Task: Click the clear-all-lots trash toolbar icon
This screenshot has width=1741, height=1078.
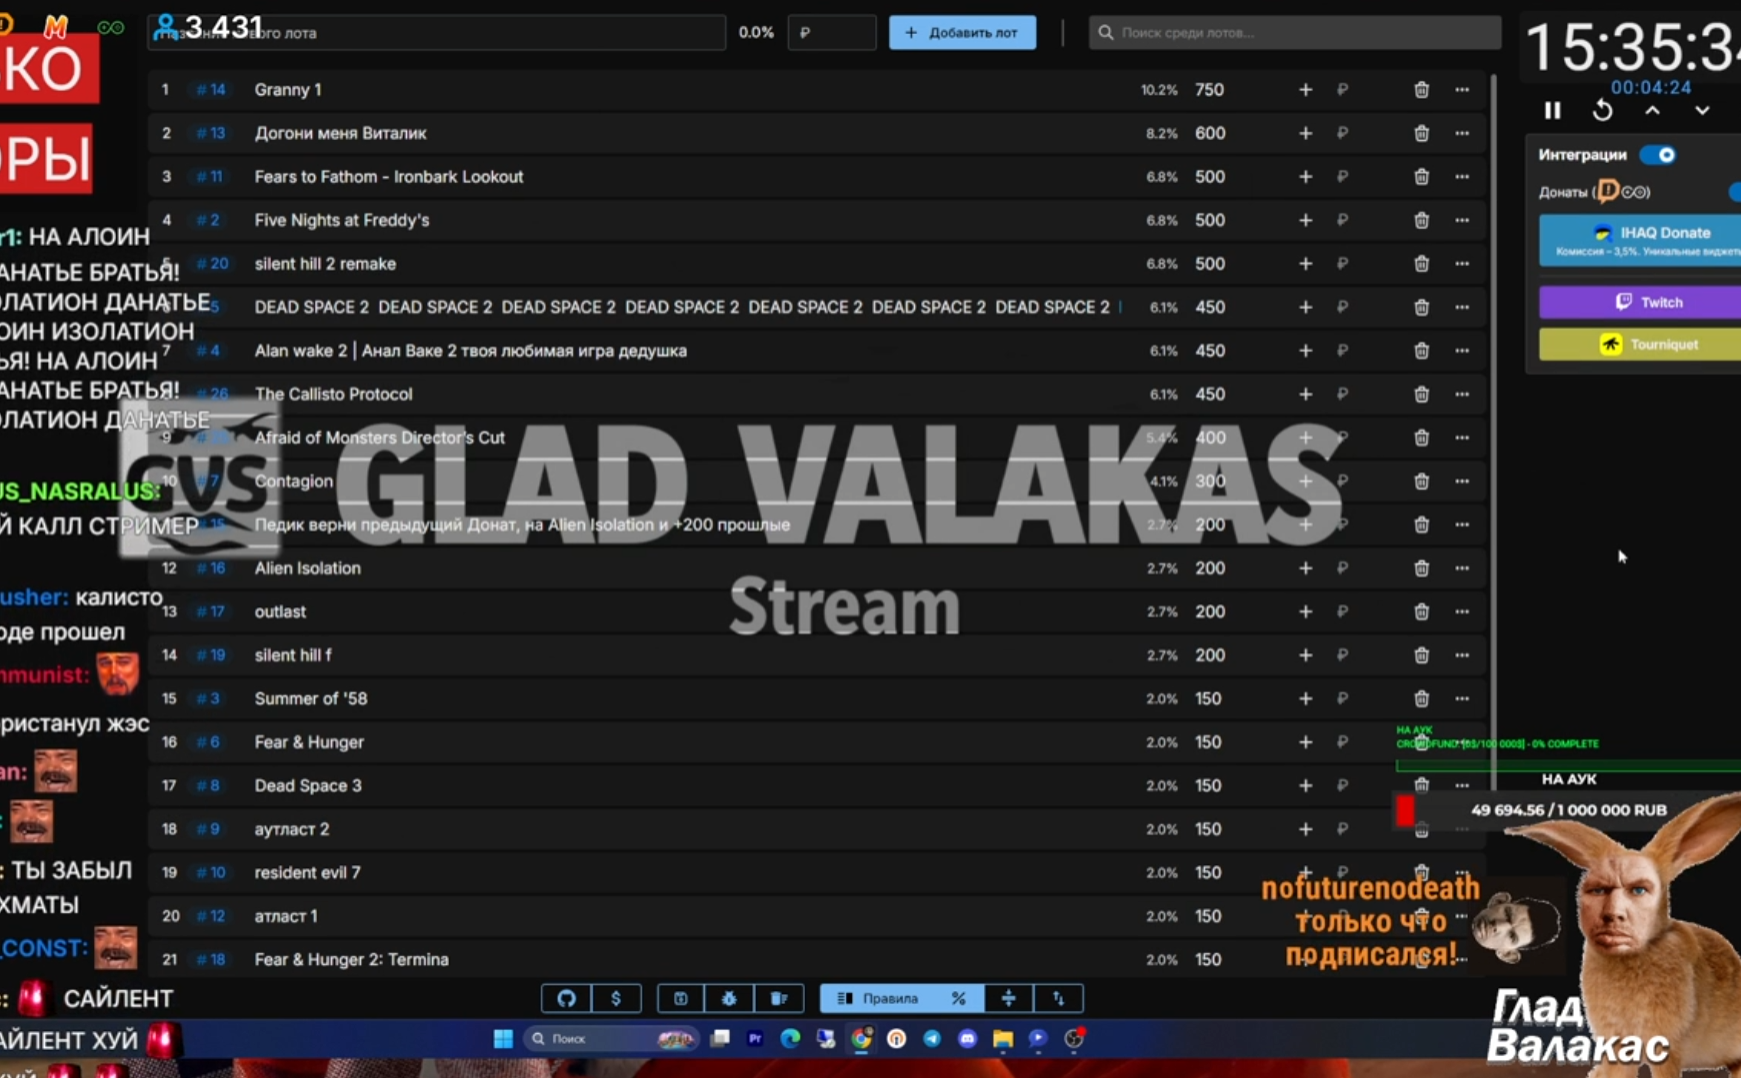Action: [778, 998]
